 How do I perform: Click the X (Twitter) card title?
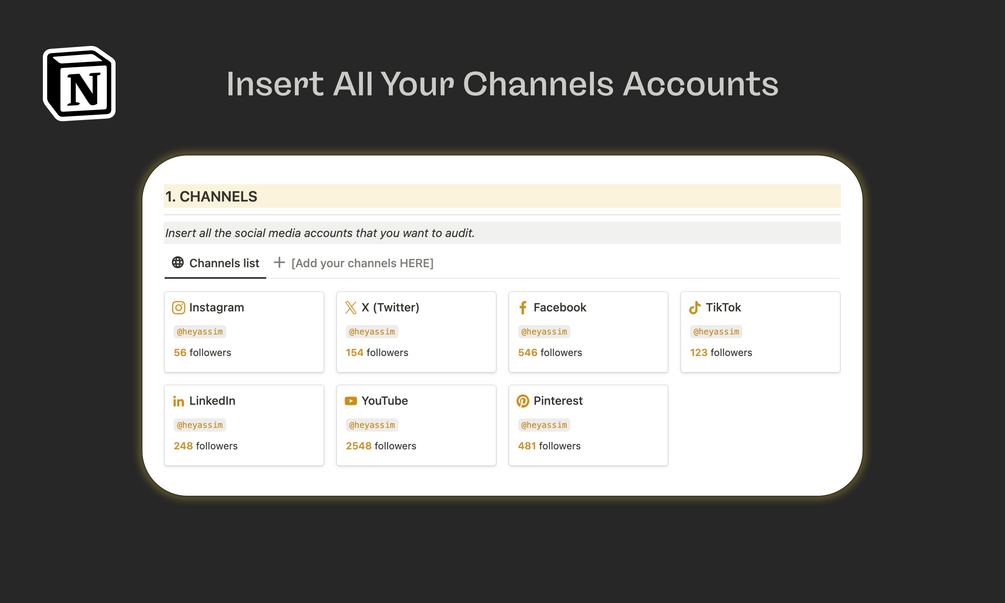(x=390, y=308)
